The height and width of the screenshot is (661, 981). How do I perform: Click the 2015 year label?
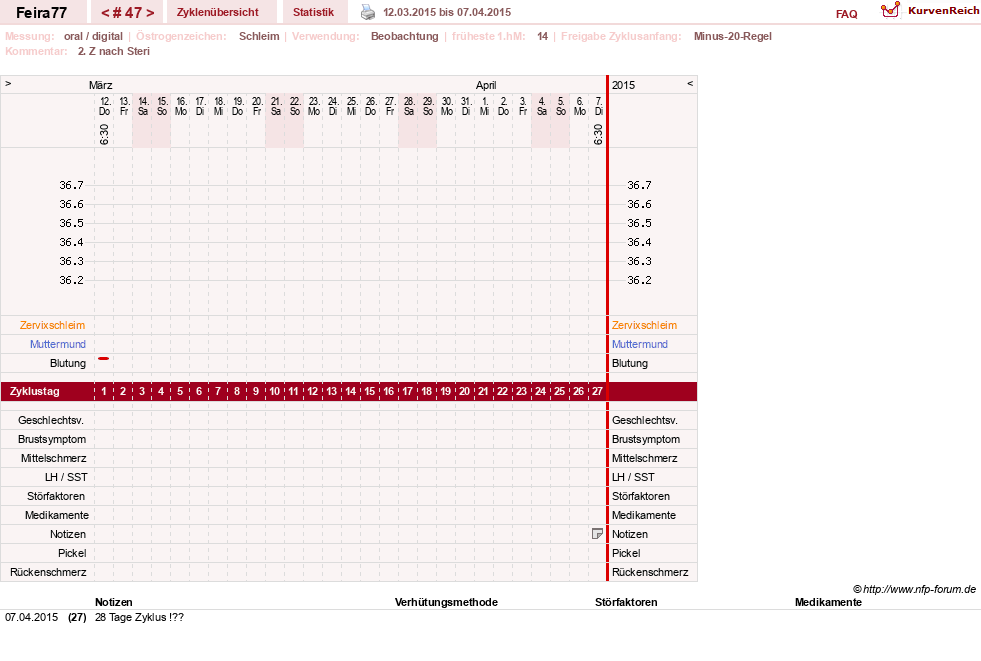point(623,85)
